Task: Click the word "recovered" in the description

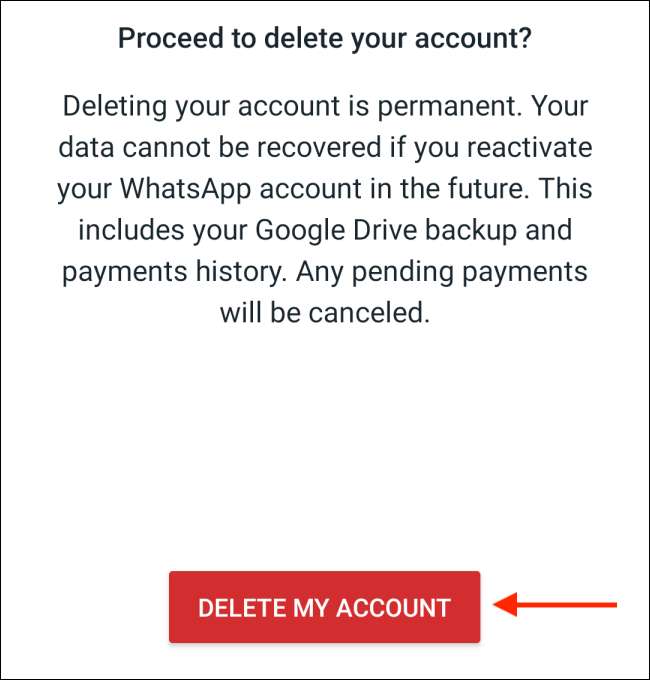Action: [x=325, y=148]
